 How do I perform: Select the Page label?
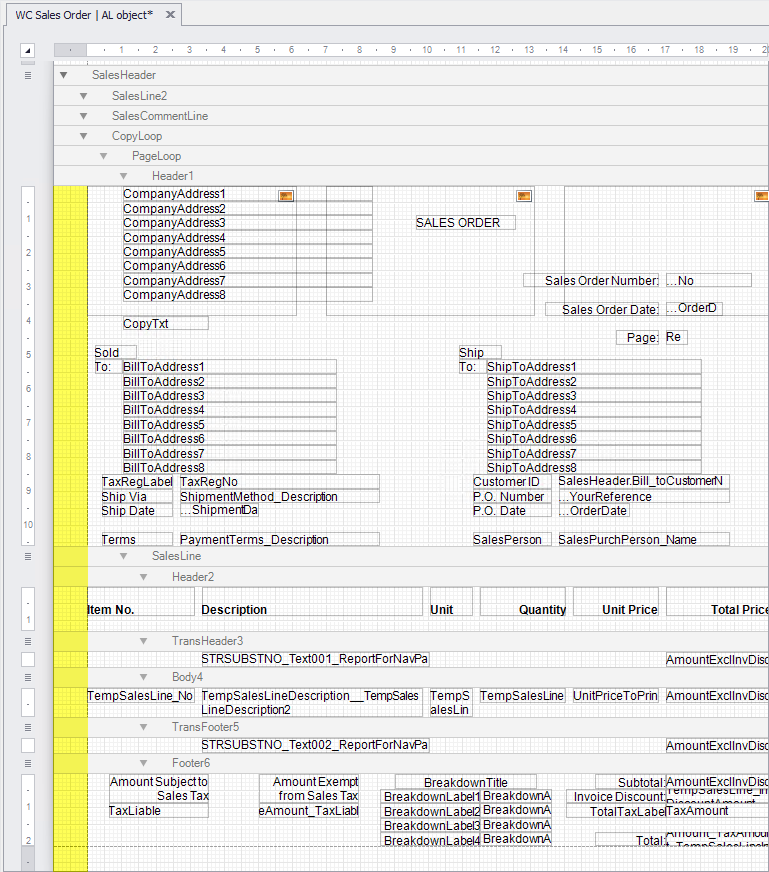[638, 338]
